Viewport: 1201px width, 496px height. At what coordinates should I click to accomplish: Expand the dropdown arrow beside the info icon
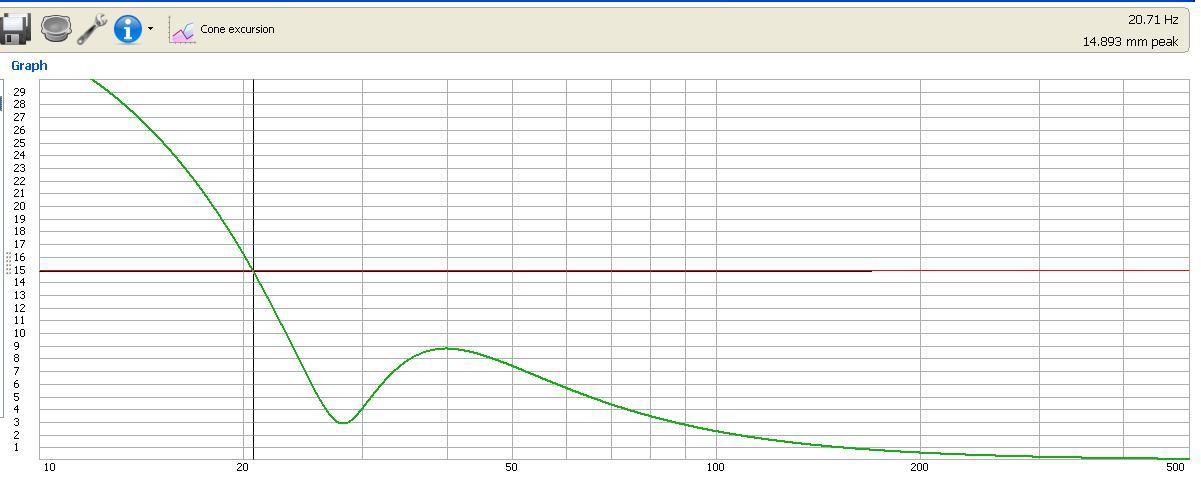[x=150, y=29]
